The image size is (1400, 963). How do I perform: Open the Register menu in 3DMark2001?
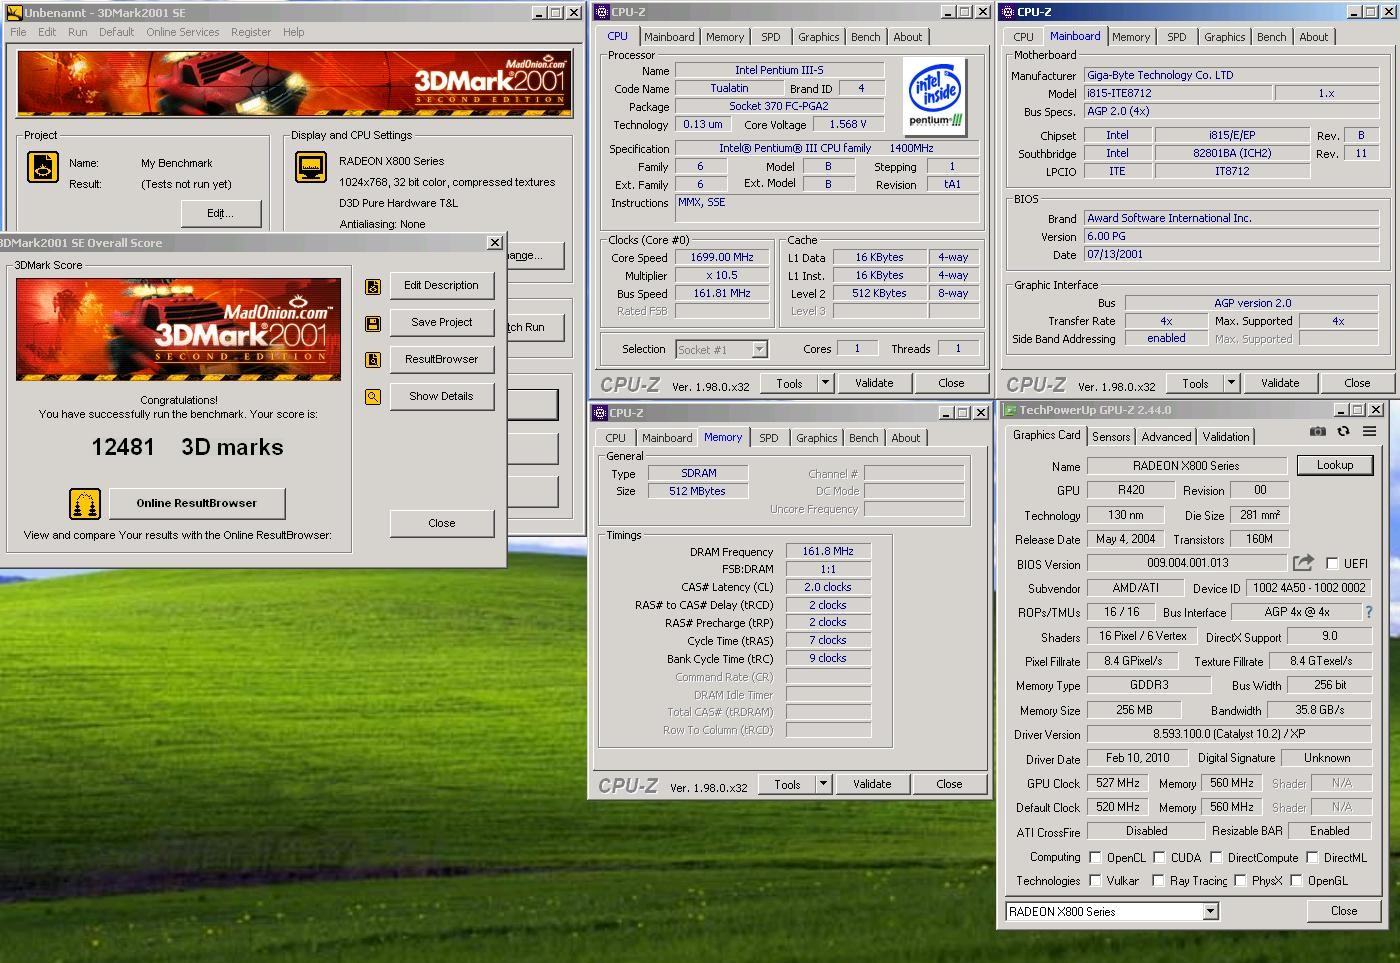tap(251, 32)
